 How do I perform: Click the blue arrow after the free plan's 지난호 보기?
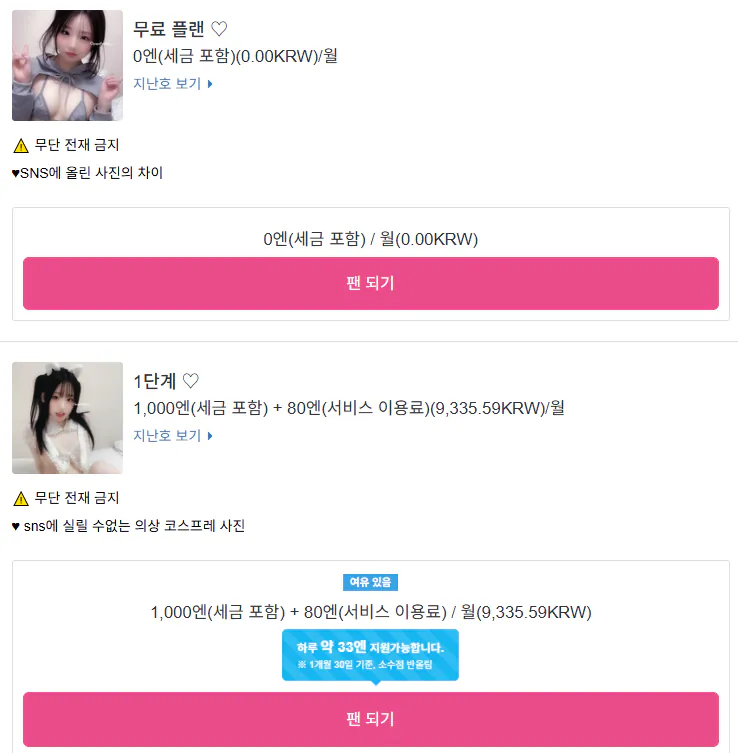point(210,84)
